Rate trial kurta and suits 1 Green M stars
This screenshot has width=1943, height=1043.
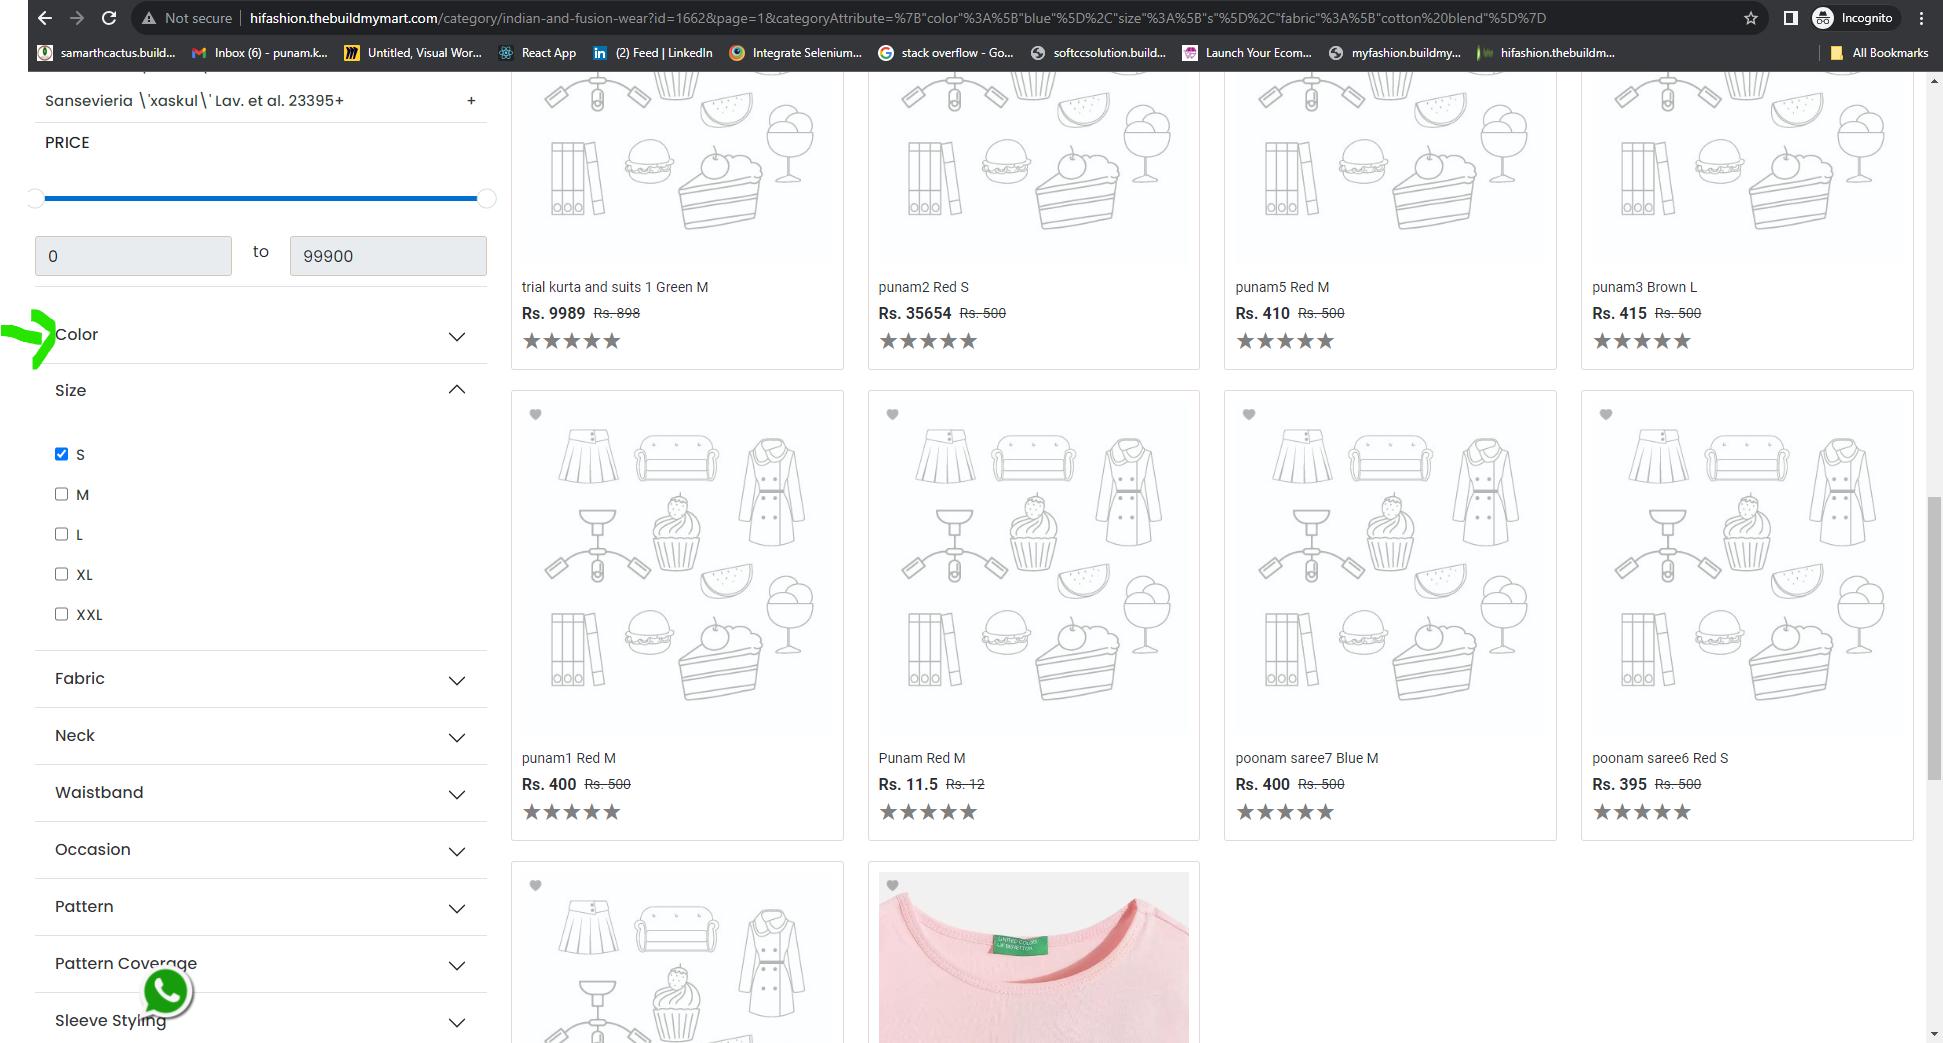click(x=572, y=341)
